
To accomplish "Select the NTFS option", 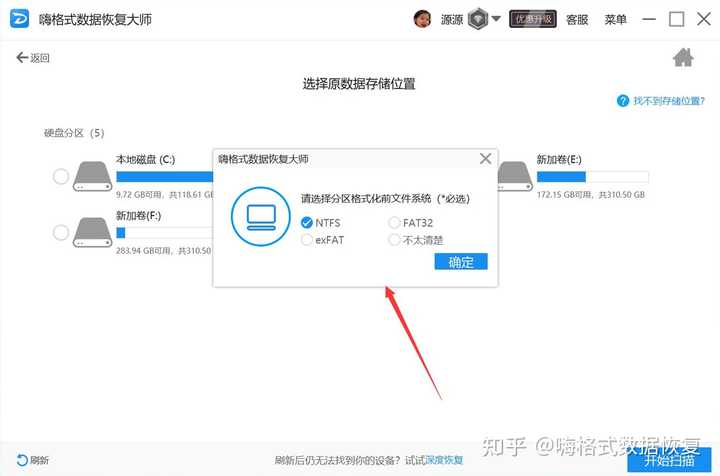I will [x=321, y=223].
